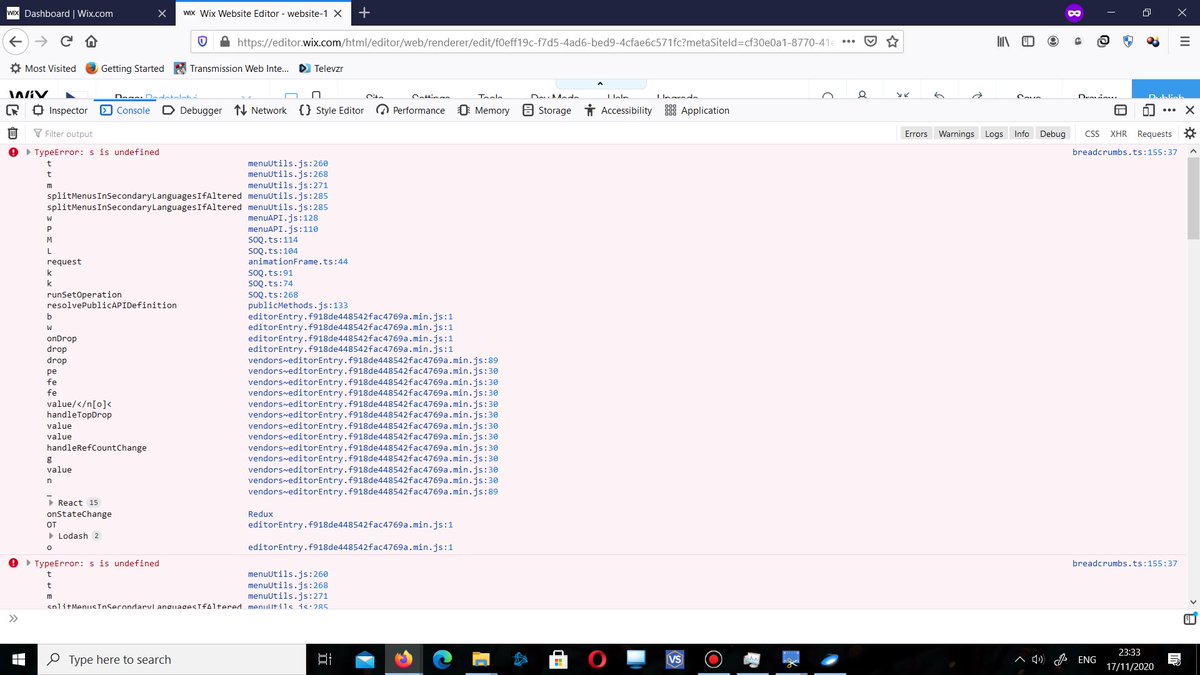Click the Windows taskbar search box
Image resolution: width=1200 pixels, height=675 pixels.
click(174, 659)
